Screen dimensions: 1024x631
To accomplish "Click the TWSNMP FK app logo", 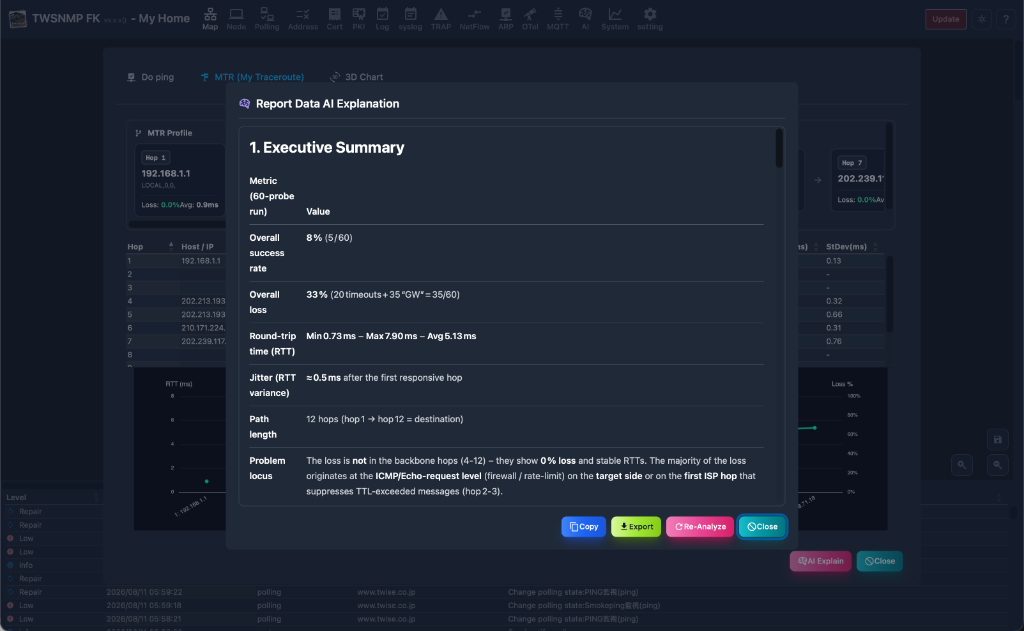I will pos(18,18).
